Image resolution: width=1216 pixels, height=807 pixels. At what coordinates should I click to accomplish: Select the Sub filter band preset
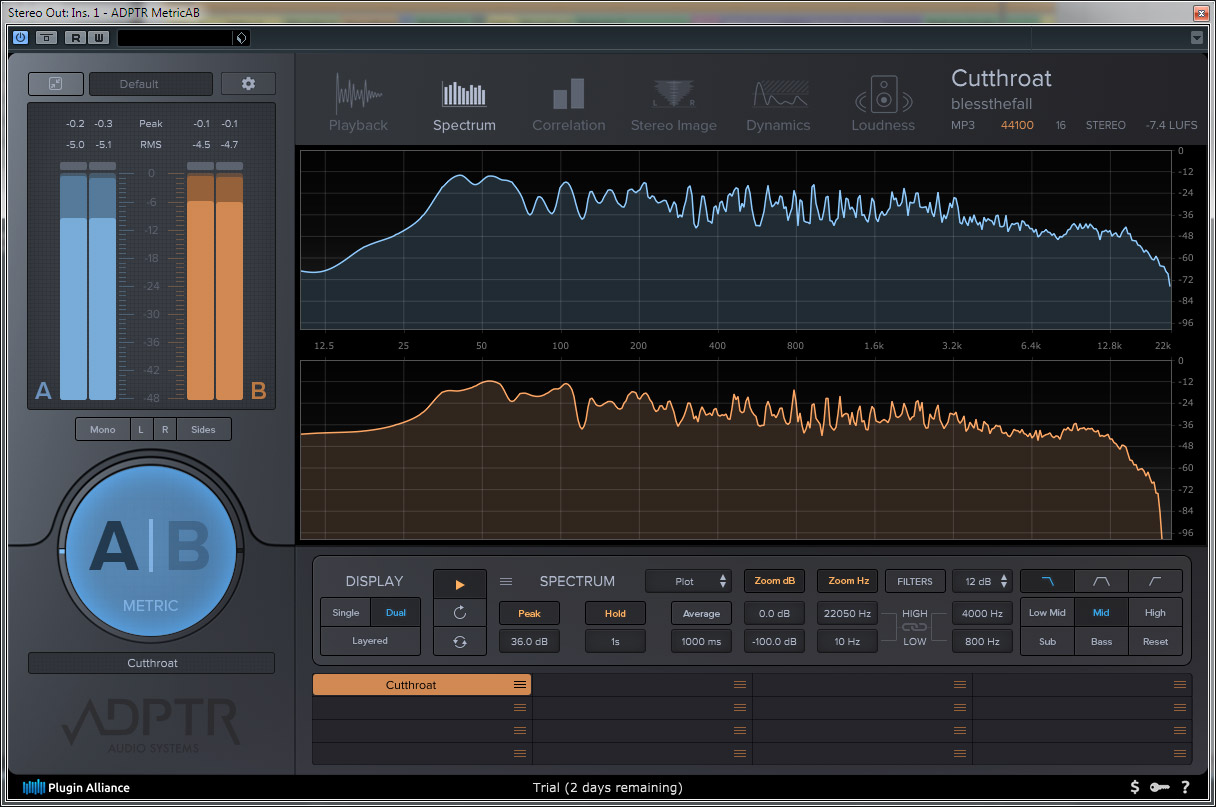(1047, 642)
